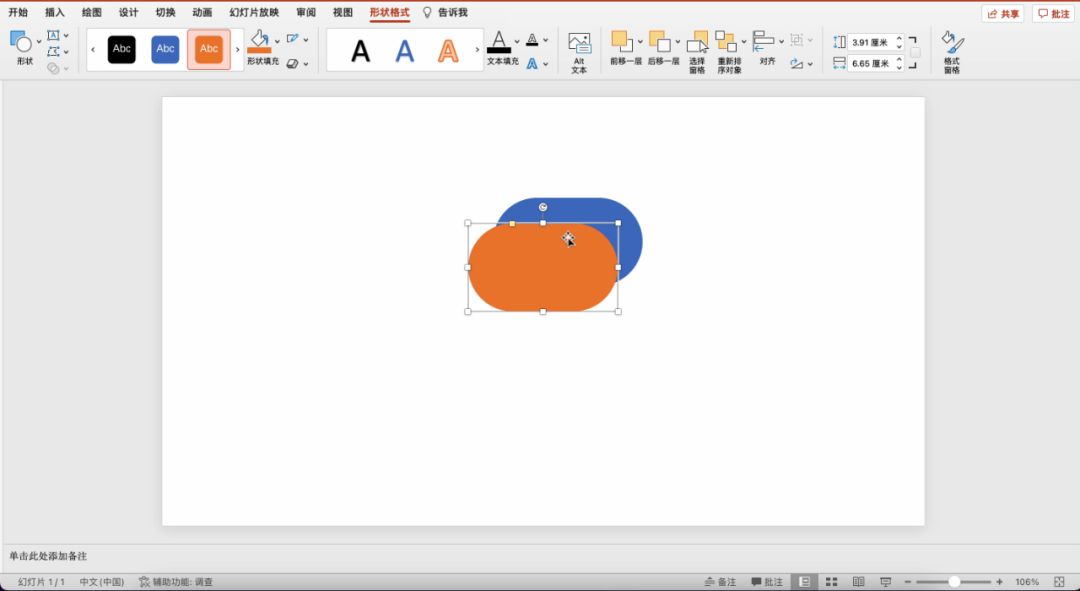Select the blue Abc shape style swatch

165,49
